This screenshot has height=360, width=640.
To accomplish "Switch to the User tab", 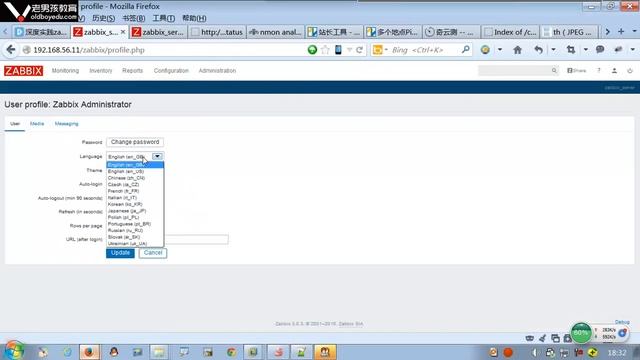I will point(15,124).
